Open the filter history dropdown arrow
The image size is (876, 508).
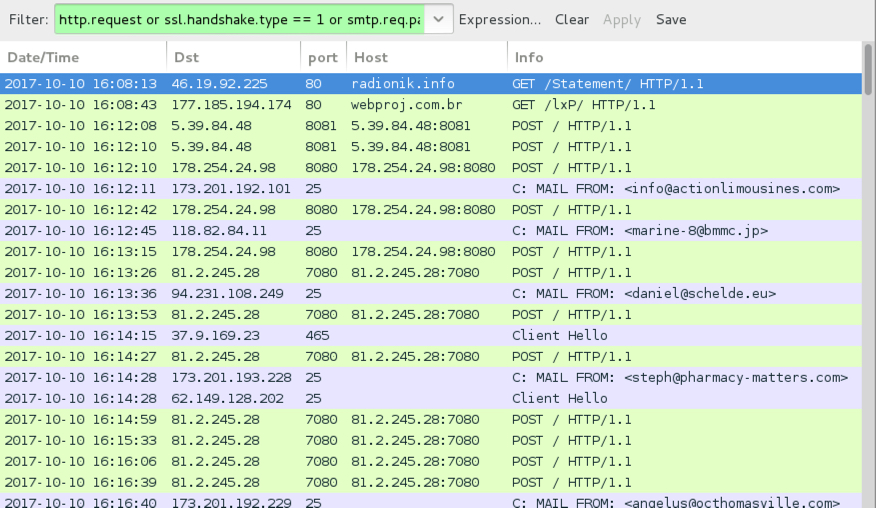439,20
